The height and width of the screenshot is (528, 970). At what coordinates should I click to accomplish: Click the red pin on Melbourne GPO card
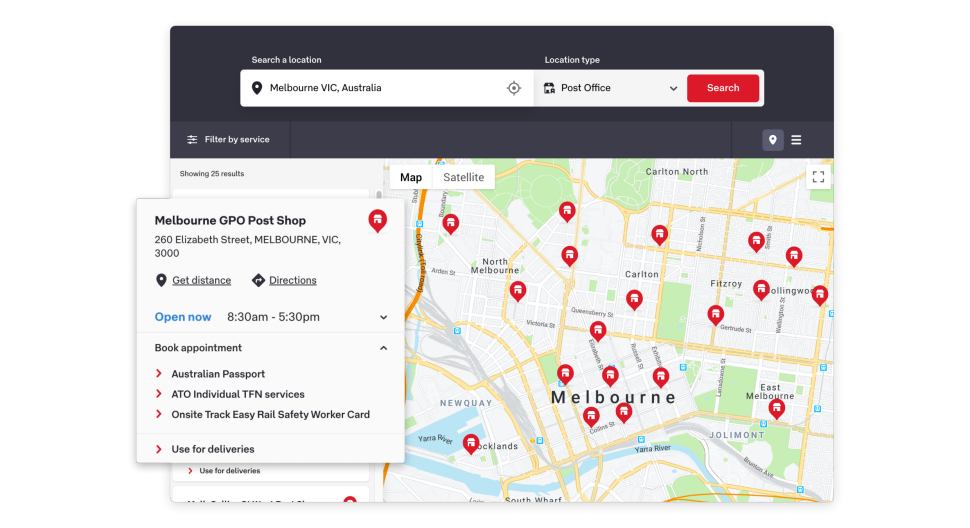[x=377, y=220]
